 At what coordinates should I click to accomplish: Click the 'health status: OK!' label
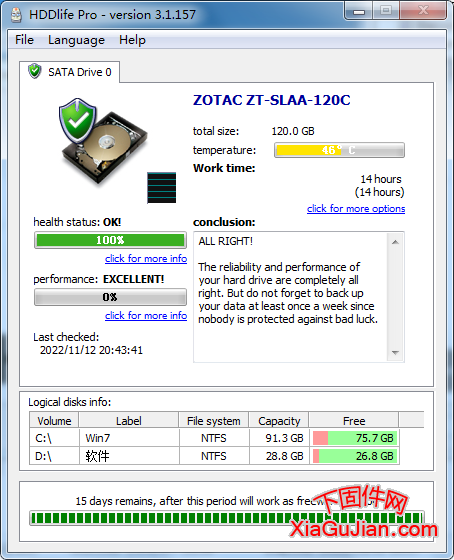77,222
